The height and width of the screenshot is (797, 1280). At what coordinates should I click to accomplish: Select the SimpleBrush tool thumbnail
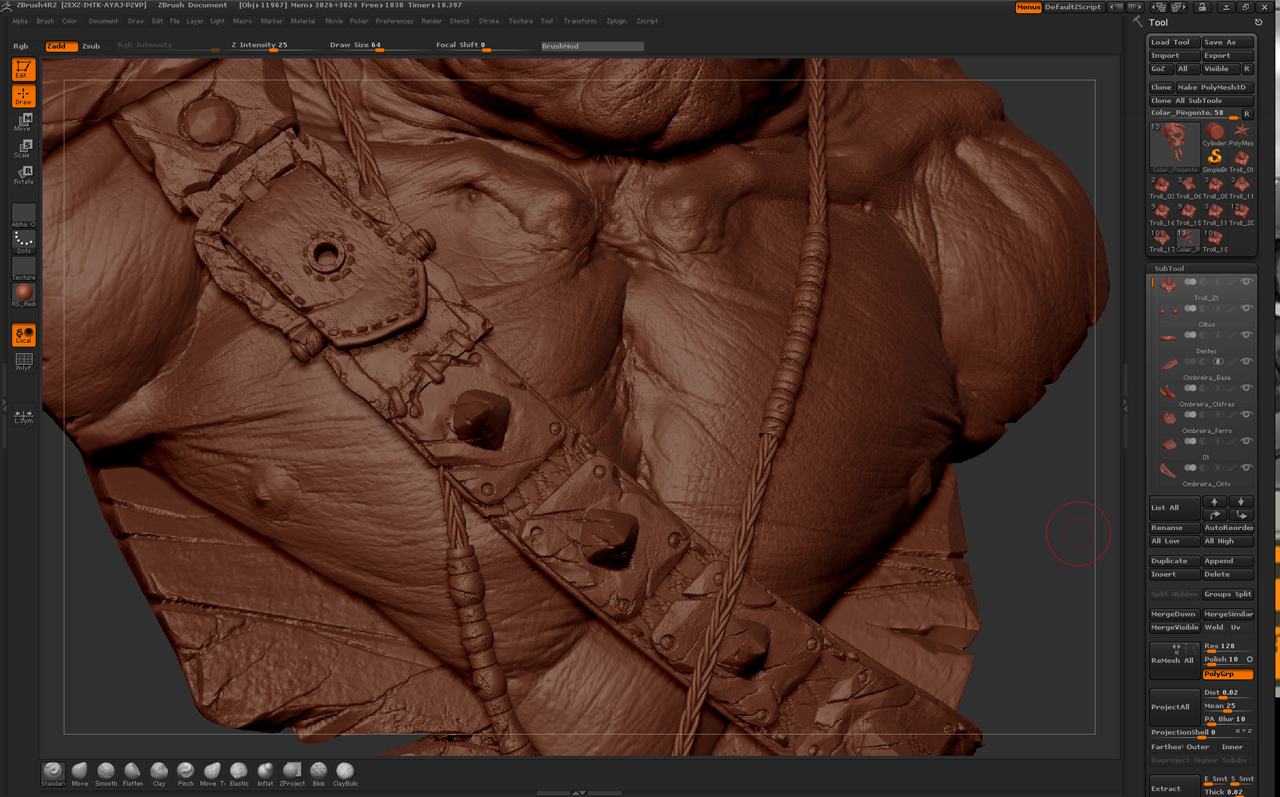pyautogui.click(x=1214, y=160)
